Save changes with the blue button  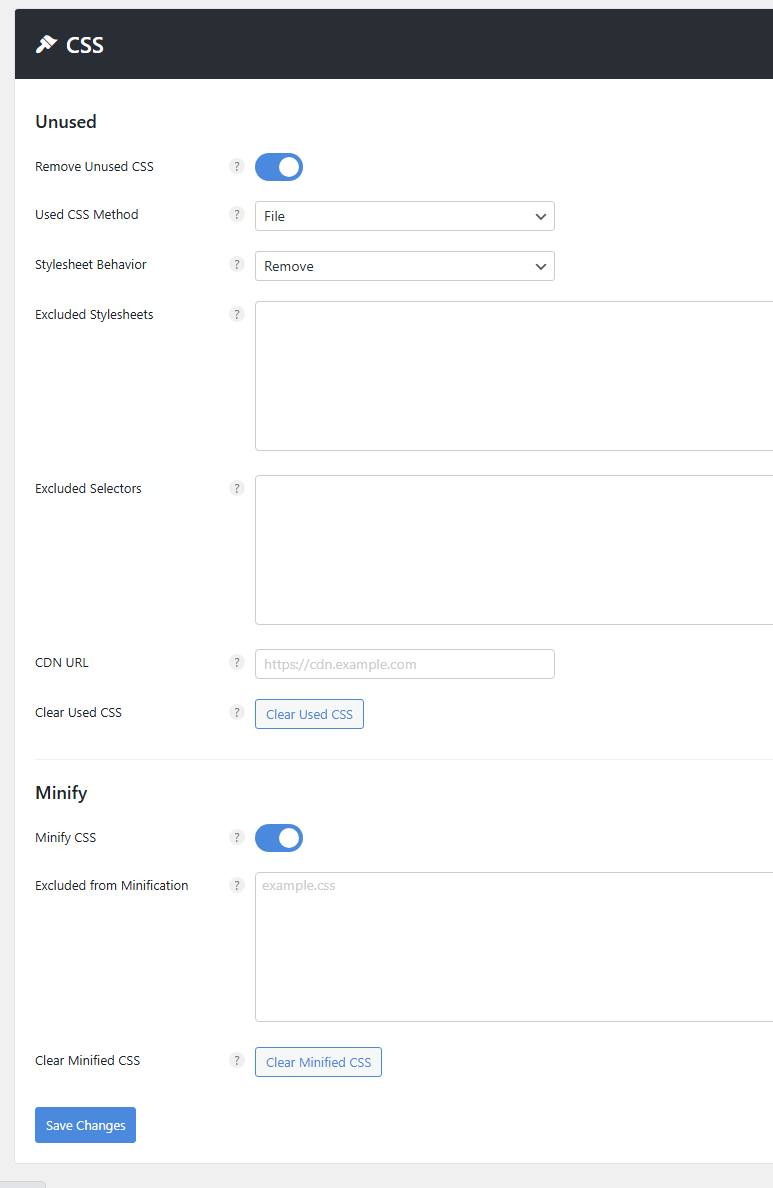(85, 1124)
